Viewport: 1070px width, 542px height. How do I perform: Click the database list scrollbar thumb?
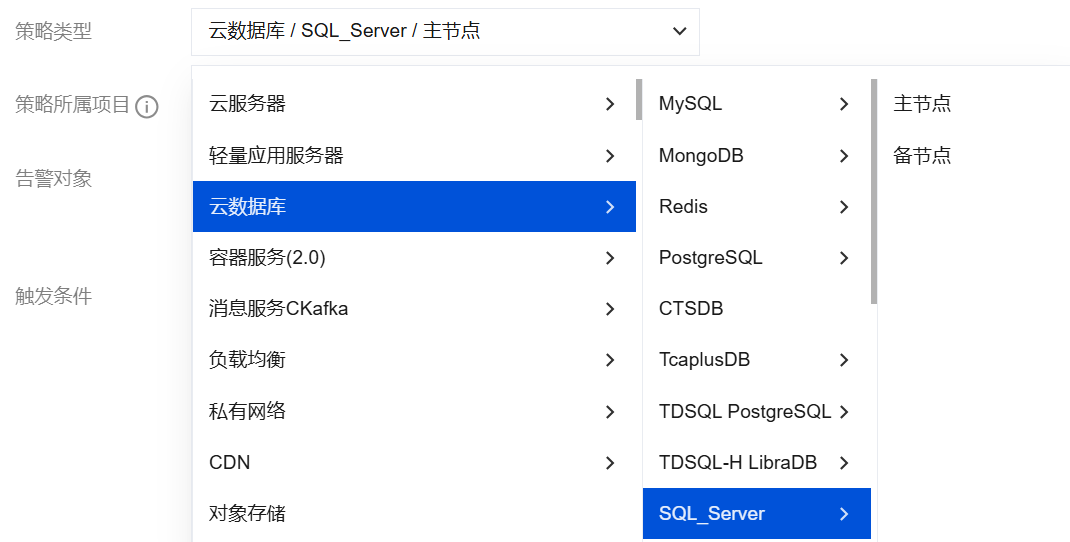pos(874,192)
